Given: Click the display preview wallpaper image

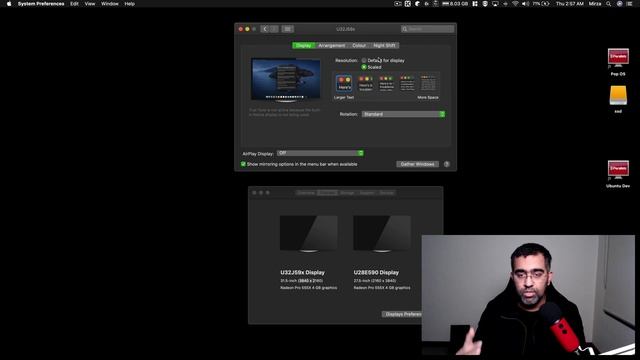Looking at the screenshot, I should [x=286, y=79].
